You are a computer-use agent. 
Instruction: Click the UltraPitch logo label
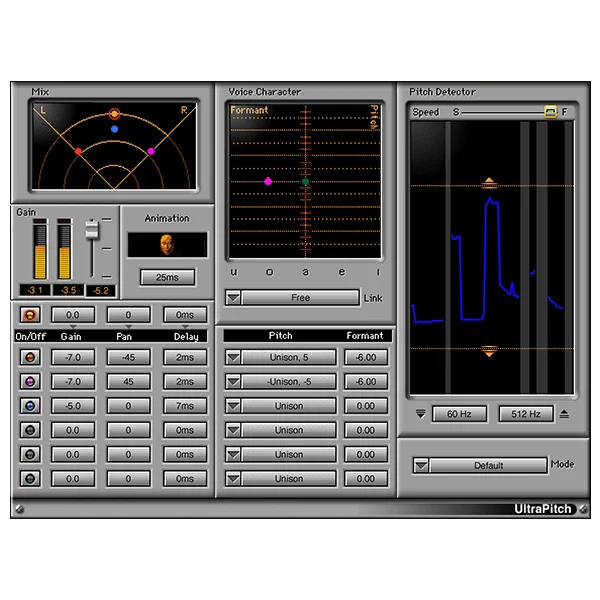coord(543,509)
